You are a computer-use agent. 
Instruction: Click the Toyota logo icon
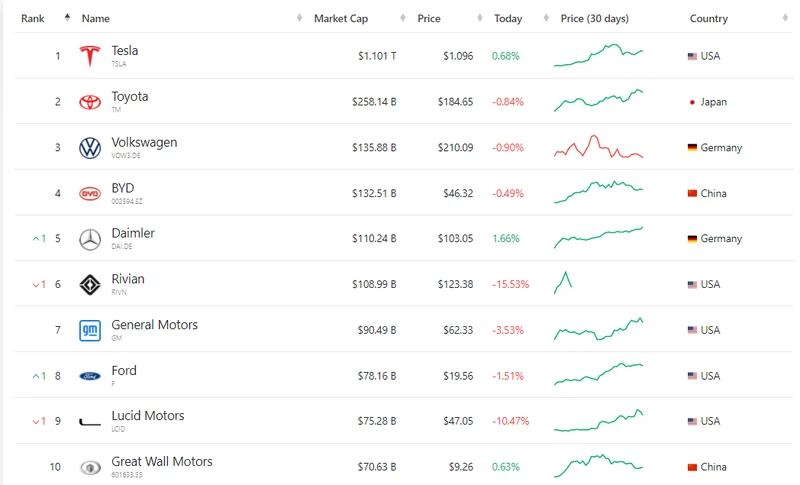coord(90,102)
